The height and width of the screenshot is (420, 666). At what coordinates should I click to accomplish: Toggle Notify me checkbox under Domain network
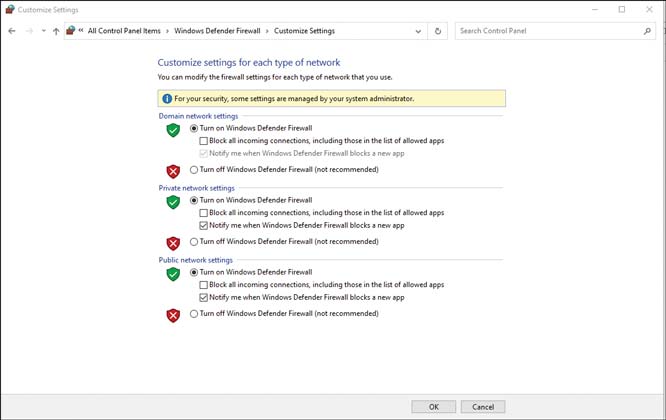[203, 153]
